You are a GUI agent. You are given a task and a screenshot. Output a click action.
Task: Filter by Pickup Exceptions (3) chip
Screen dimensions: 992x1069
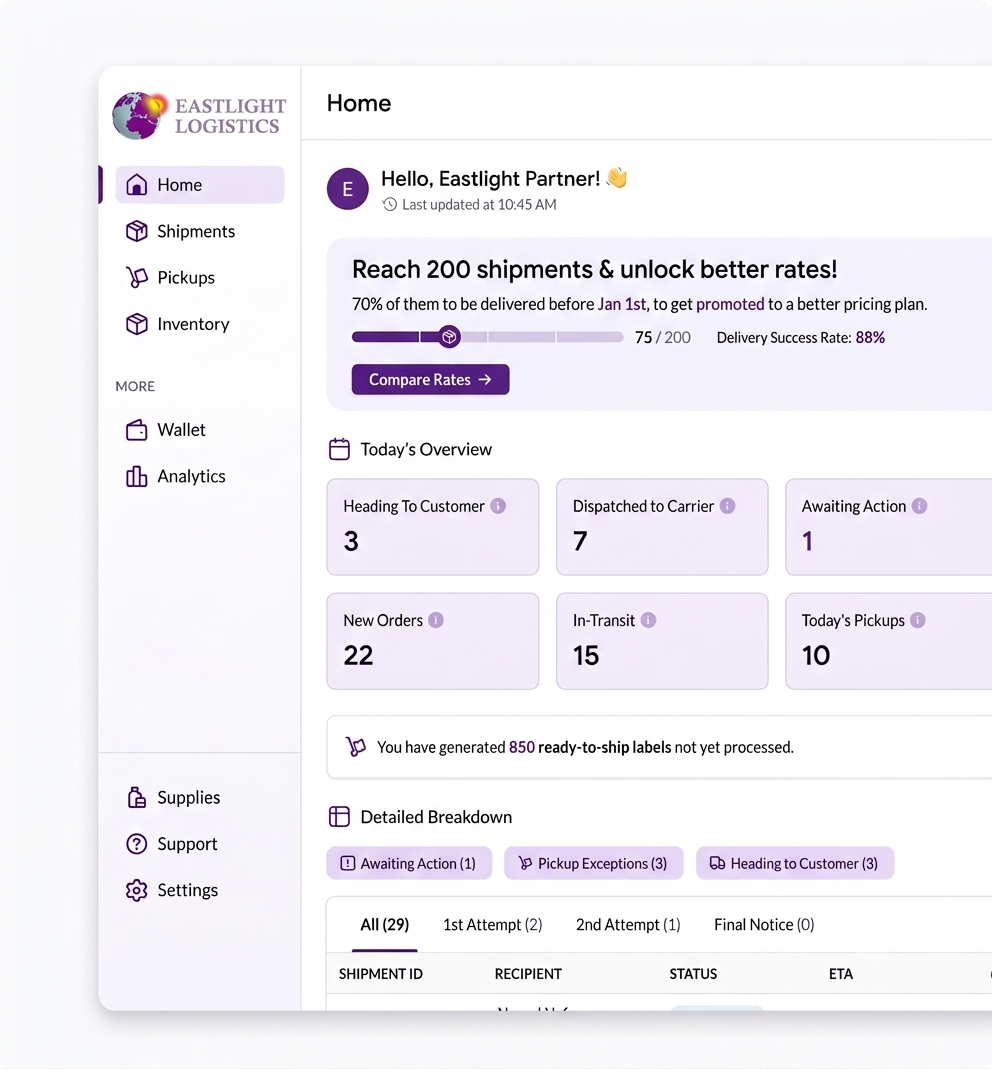click(594, 864)
